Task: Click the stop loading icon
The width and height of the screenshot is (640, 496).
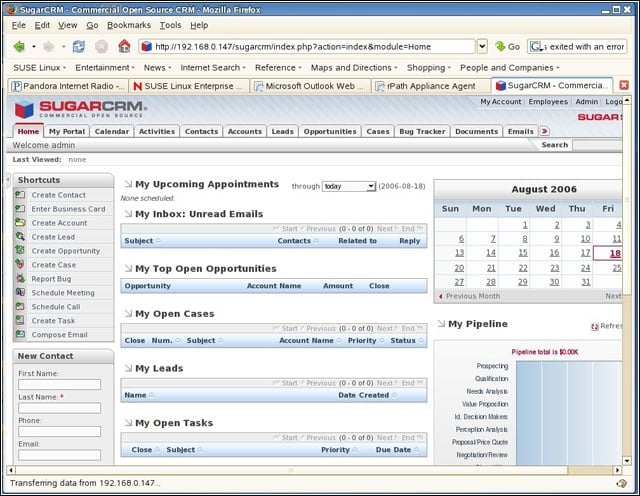Action: 101,47
